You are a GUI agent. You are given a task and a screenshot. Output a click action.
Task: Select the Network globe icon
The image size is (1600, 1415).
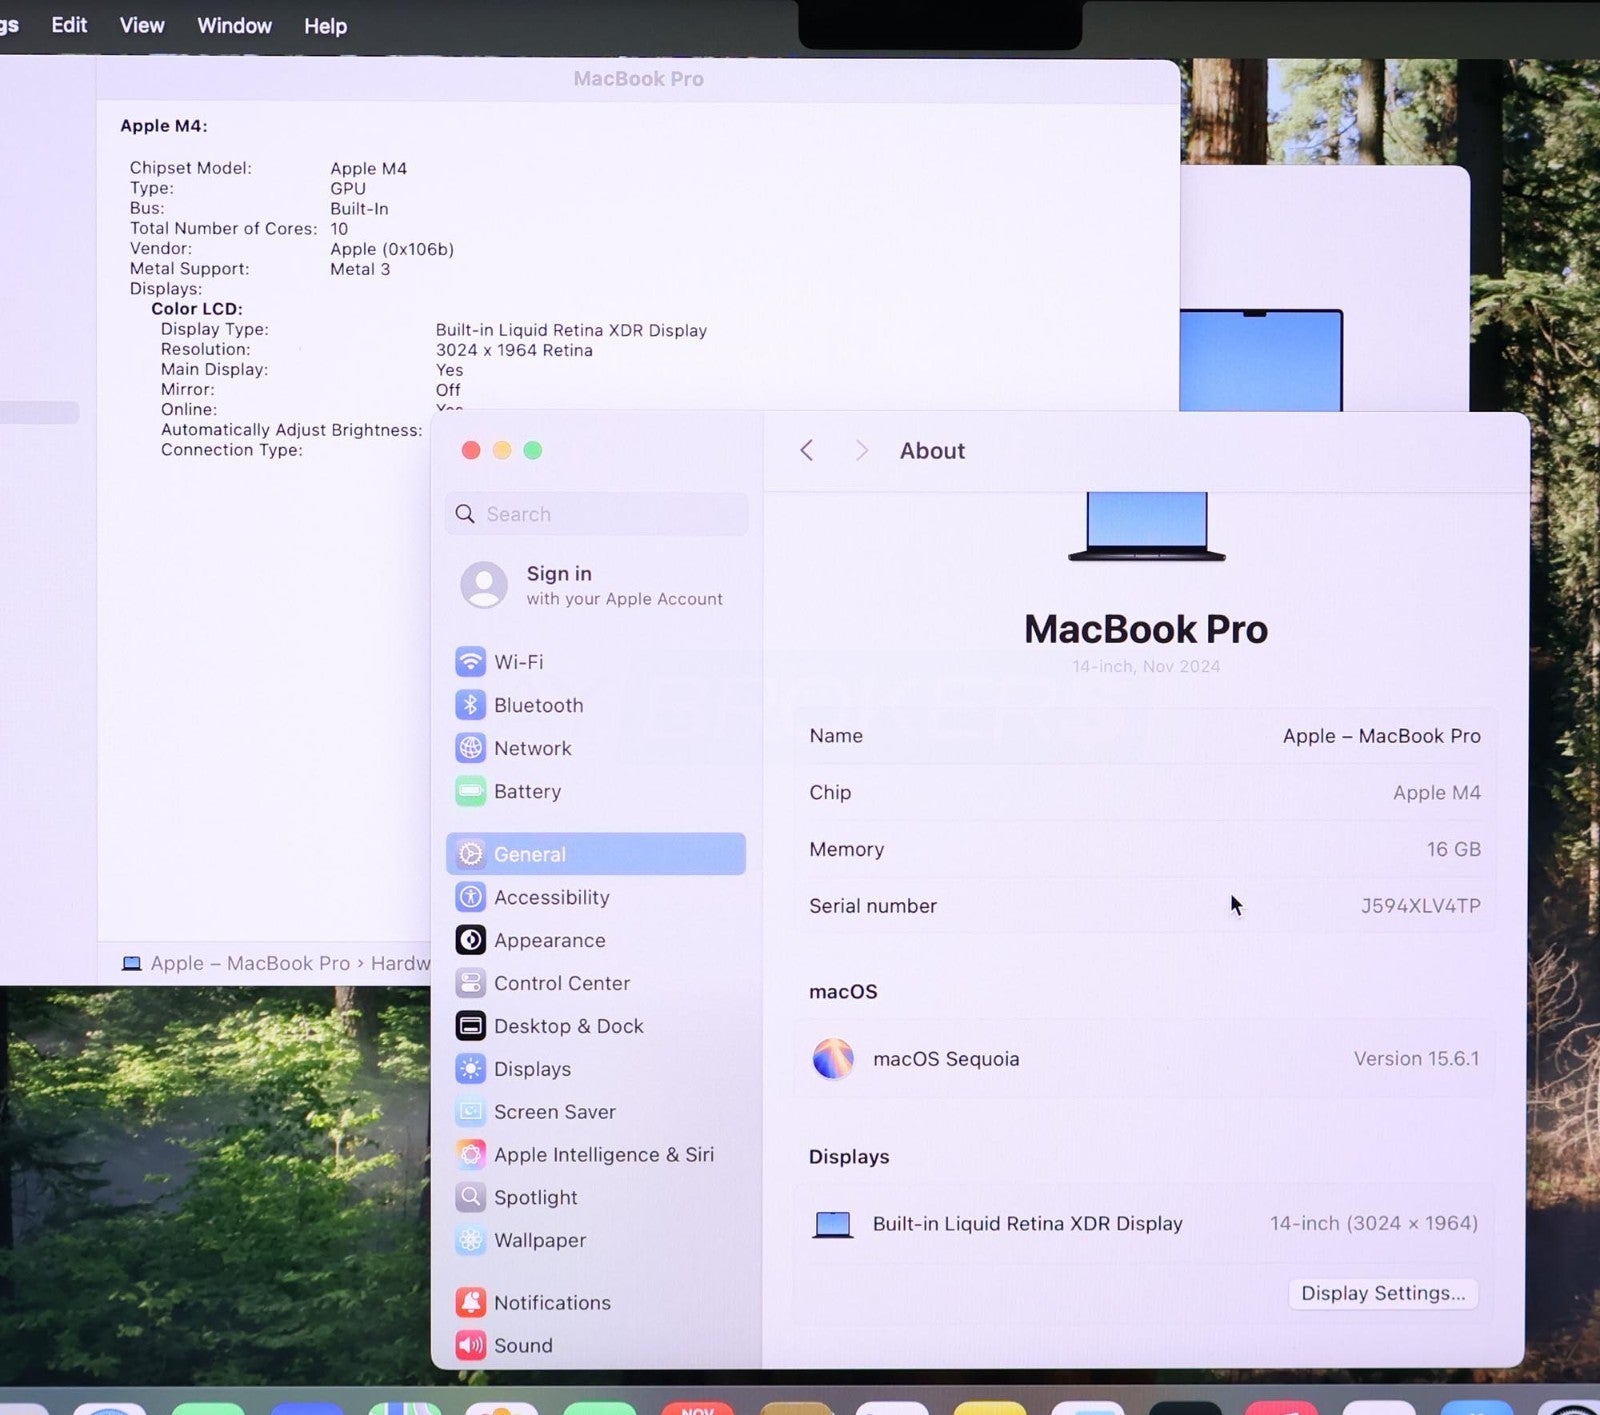click(x=470, y=748)
